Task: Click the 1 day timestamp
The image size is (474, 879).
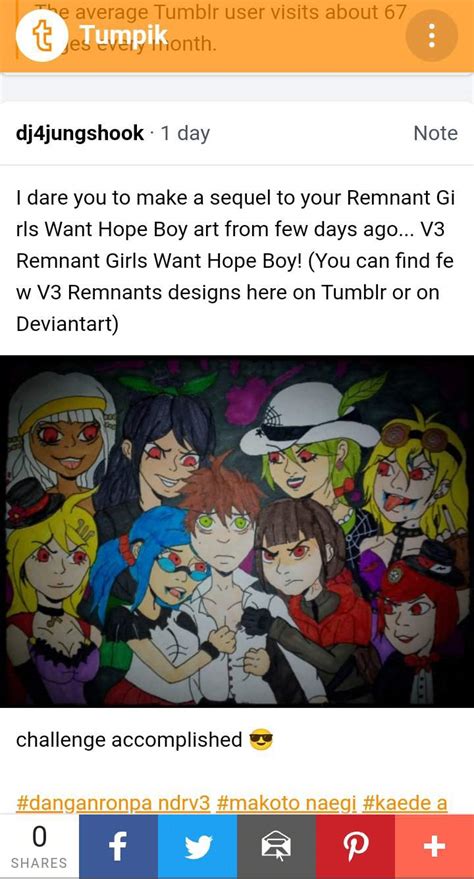Action: coord(185,133)
